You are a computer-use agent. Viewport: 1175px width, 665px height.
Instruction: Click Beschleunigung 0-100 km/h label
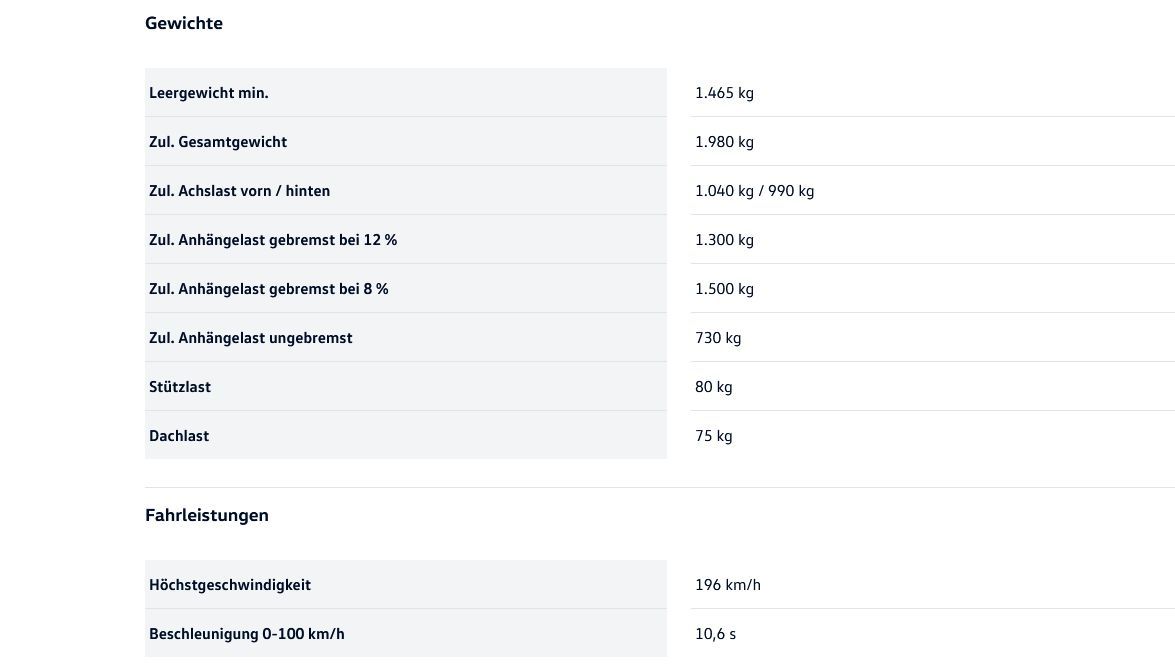(x=247, y=634)
